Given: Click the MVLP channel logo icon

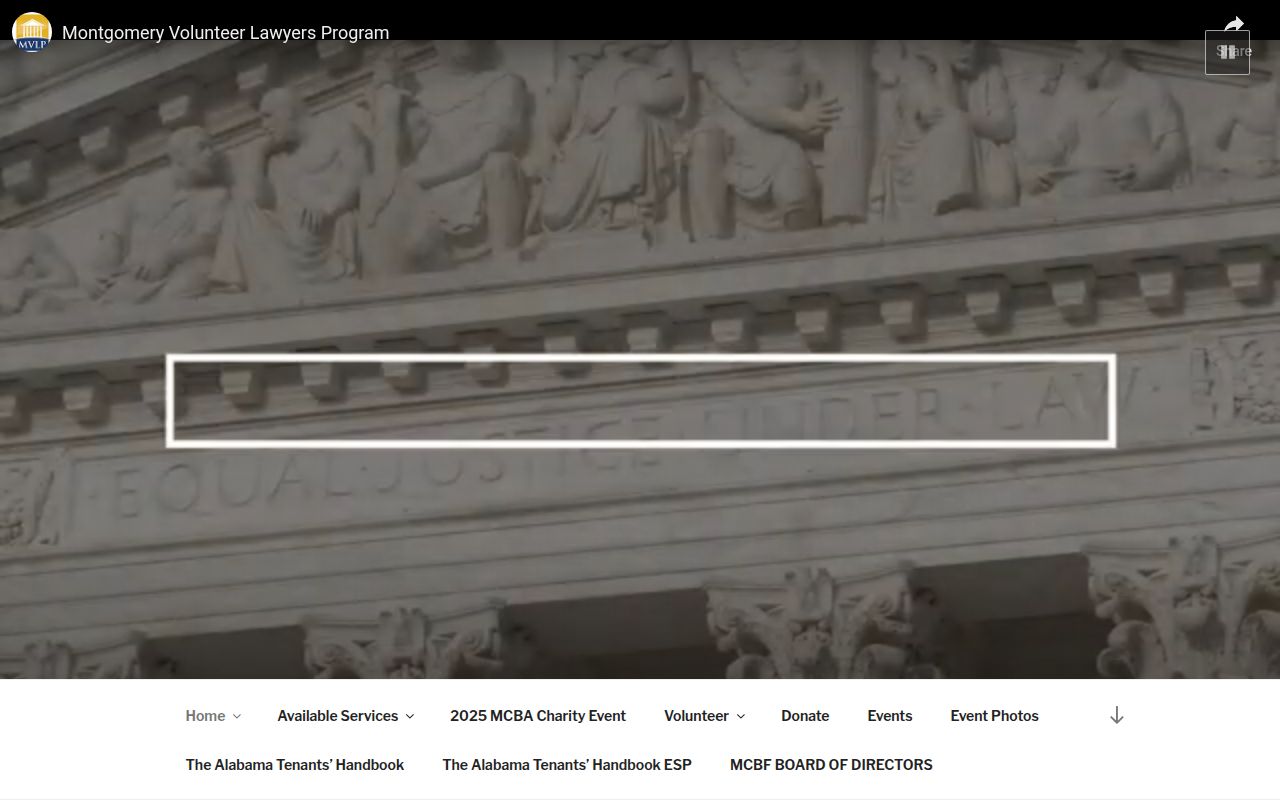Looking at the screenshot, I should pos(32,32).
